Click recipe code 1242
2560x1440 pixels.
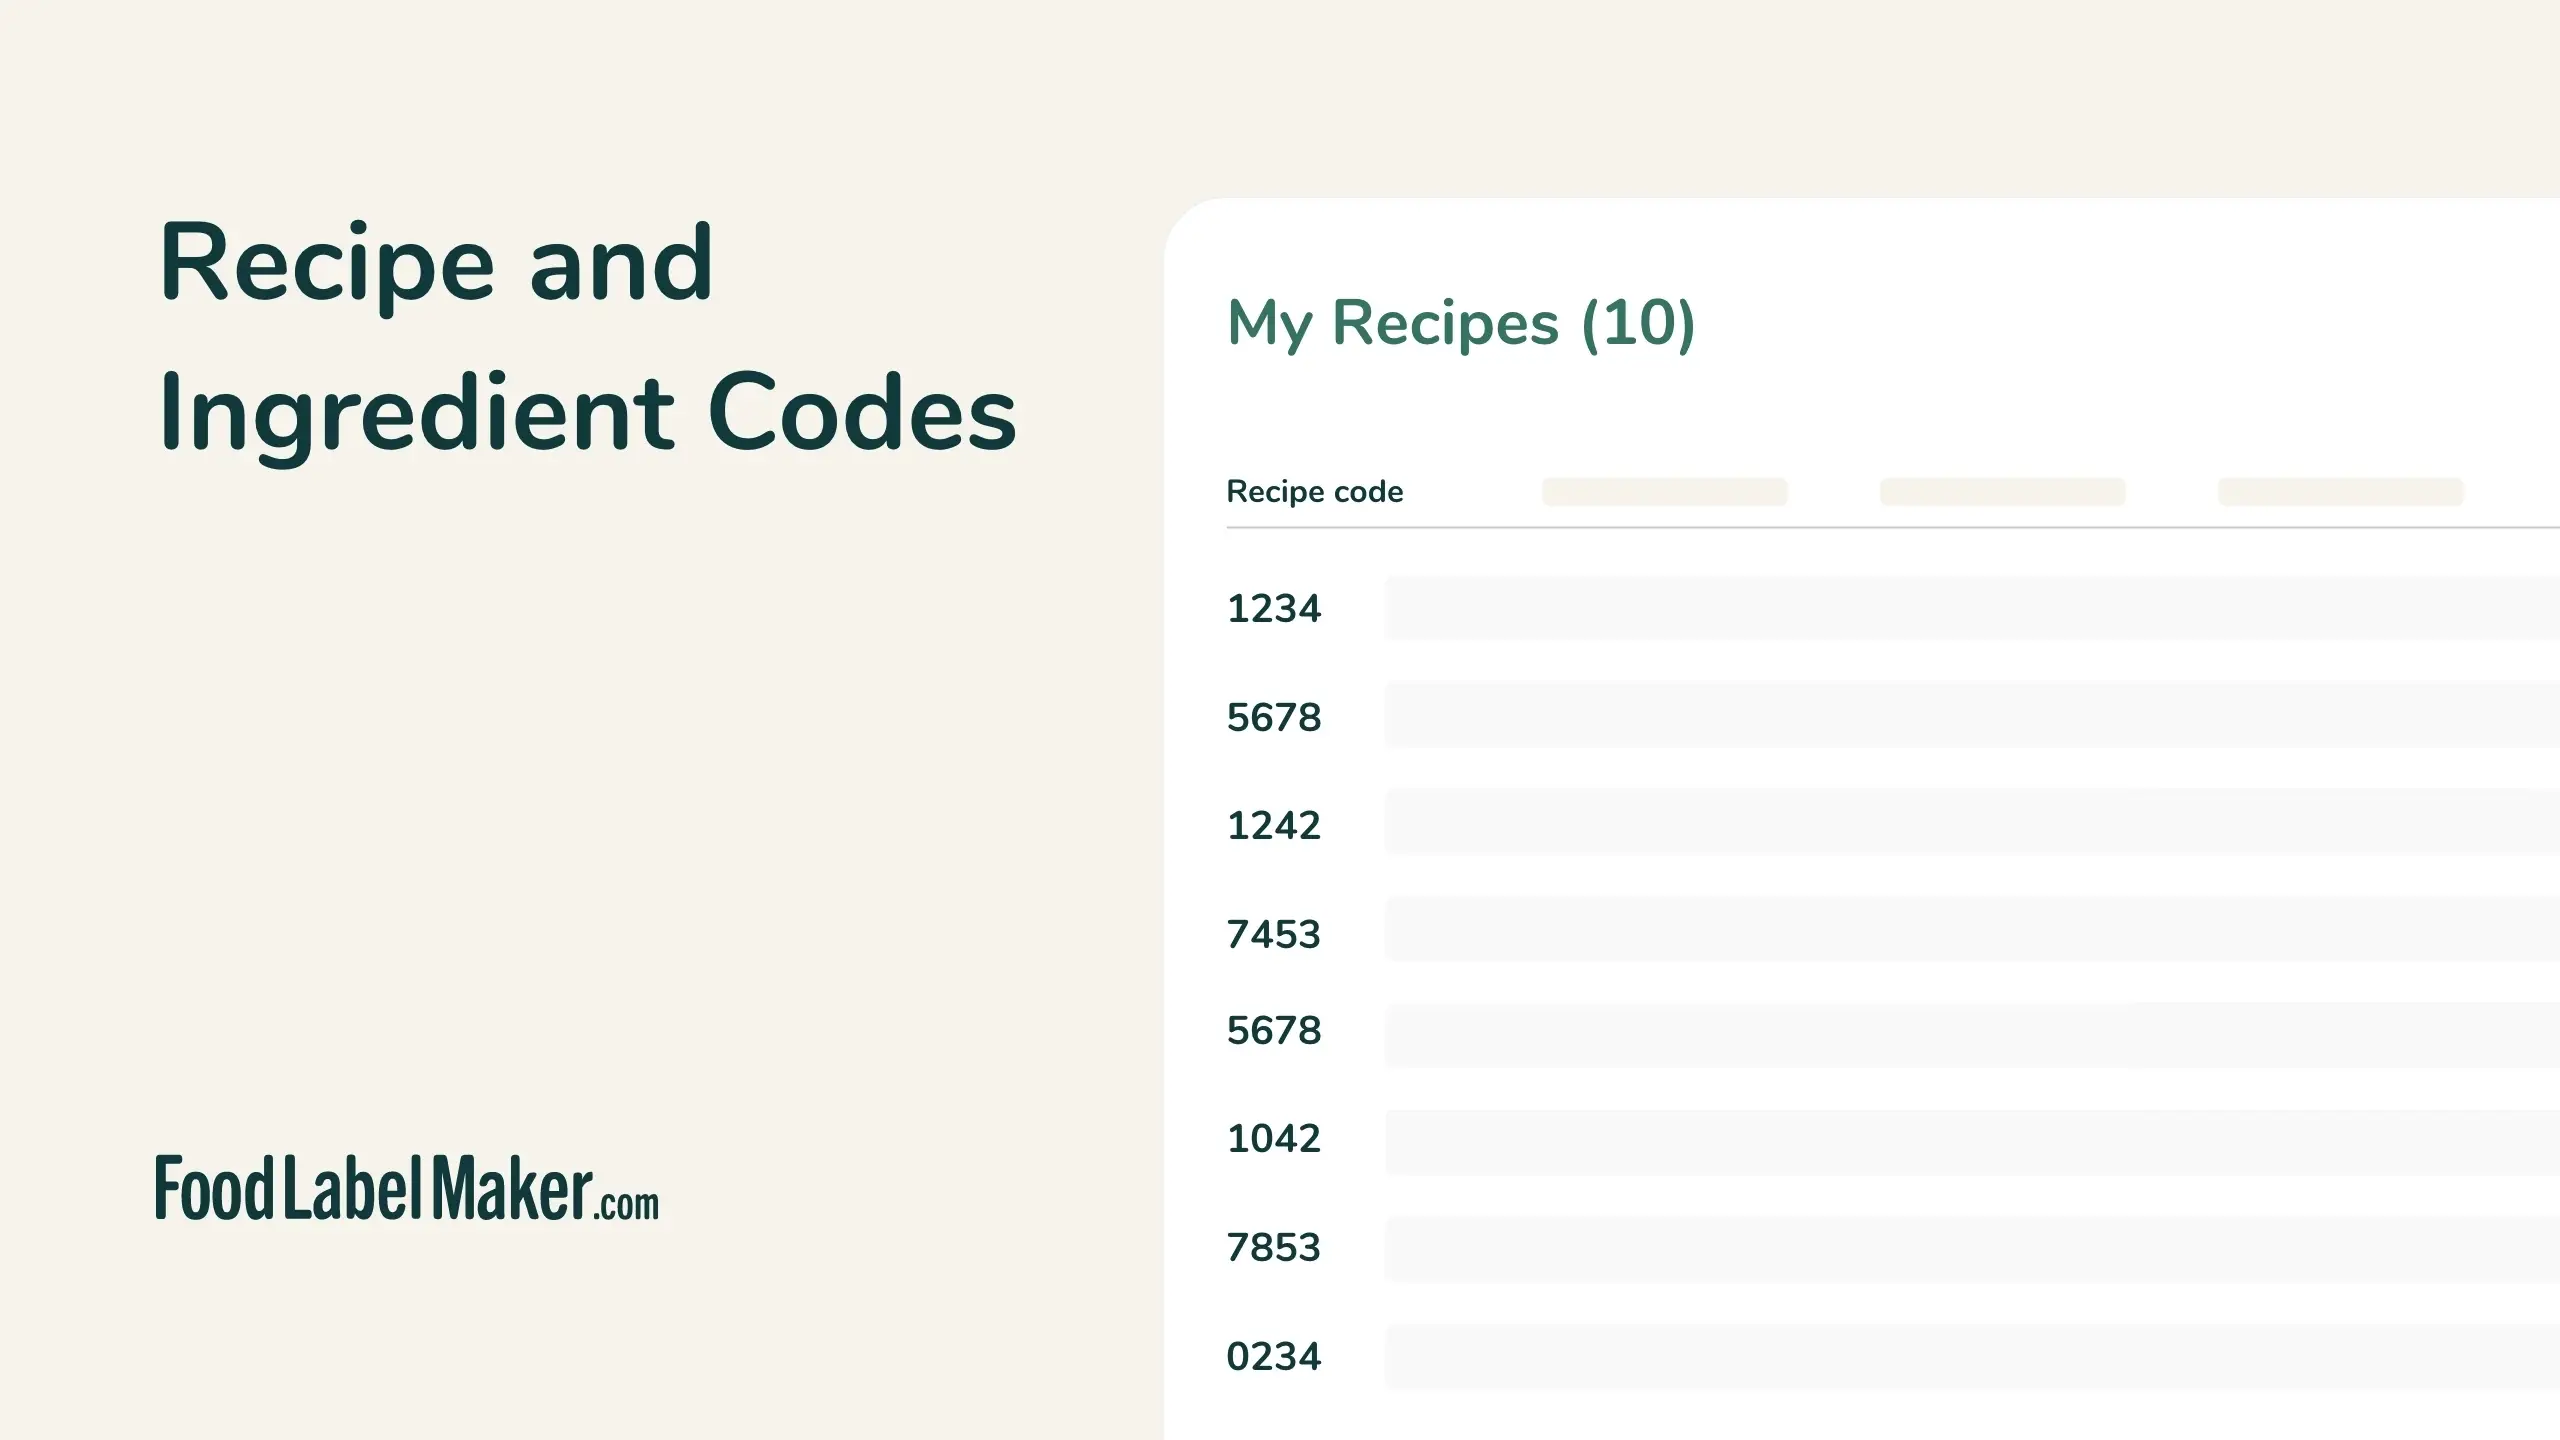(1275, 825)
